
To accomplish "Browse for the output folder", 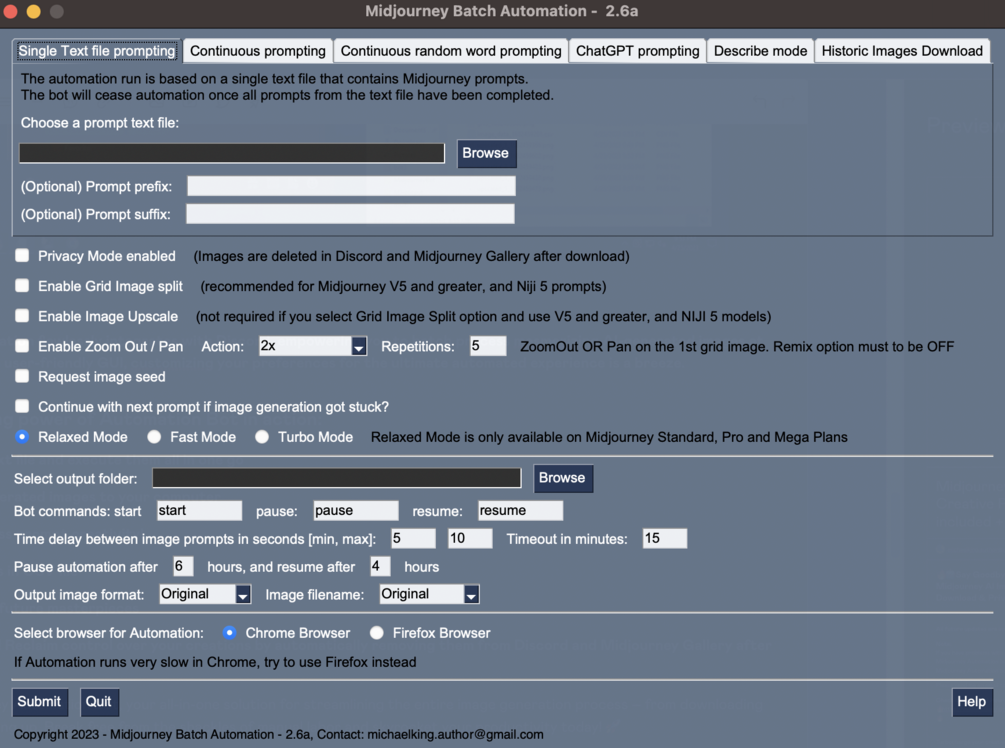I will 563,478.
